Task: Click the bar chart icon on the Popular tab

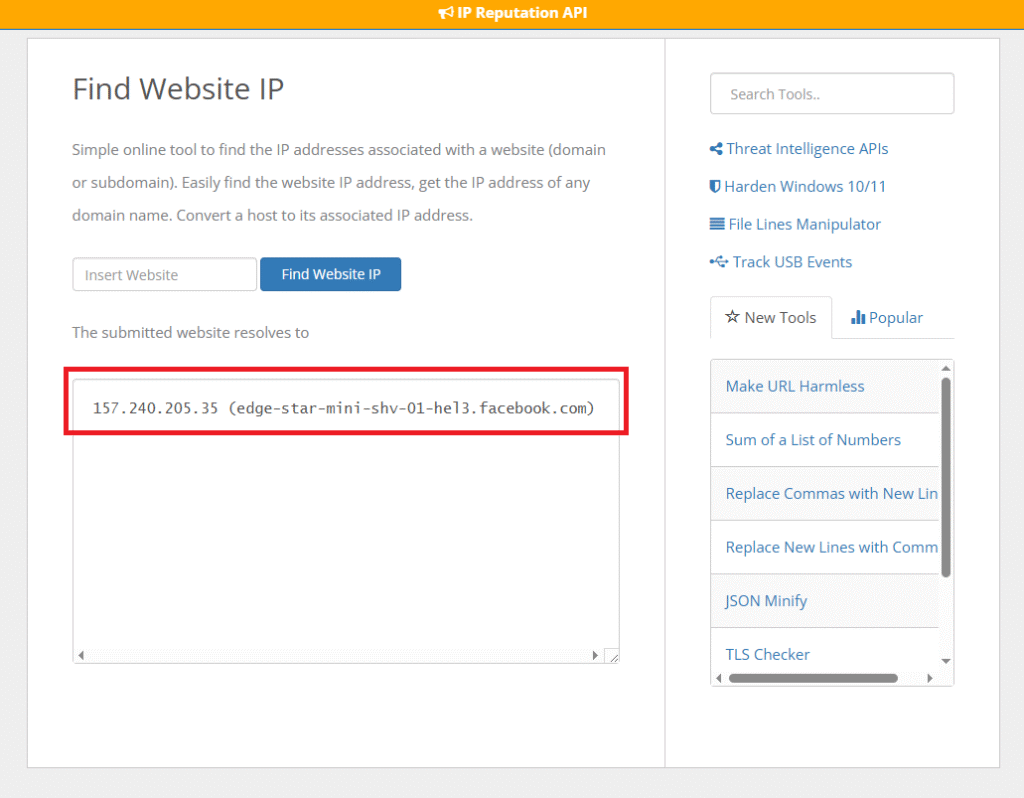Action: (x=858, y=317)
